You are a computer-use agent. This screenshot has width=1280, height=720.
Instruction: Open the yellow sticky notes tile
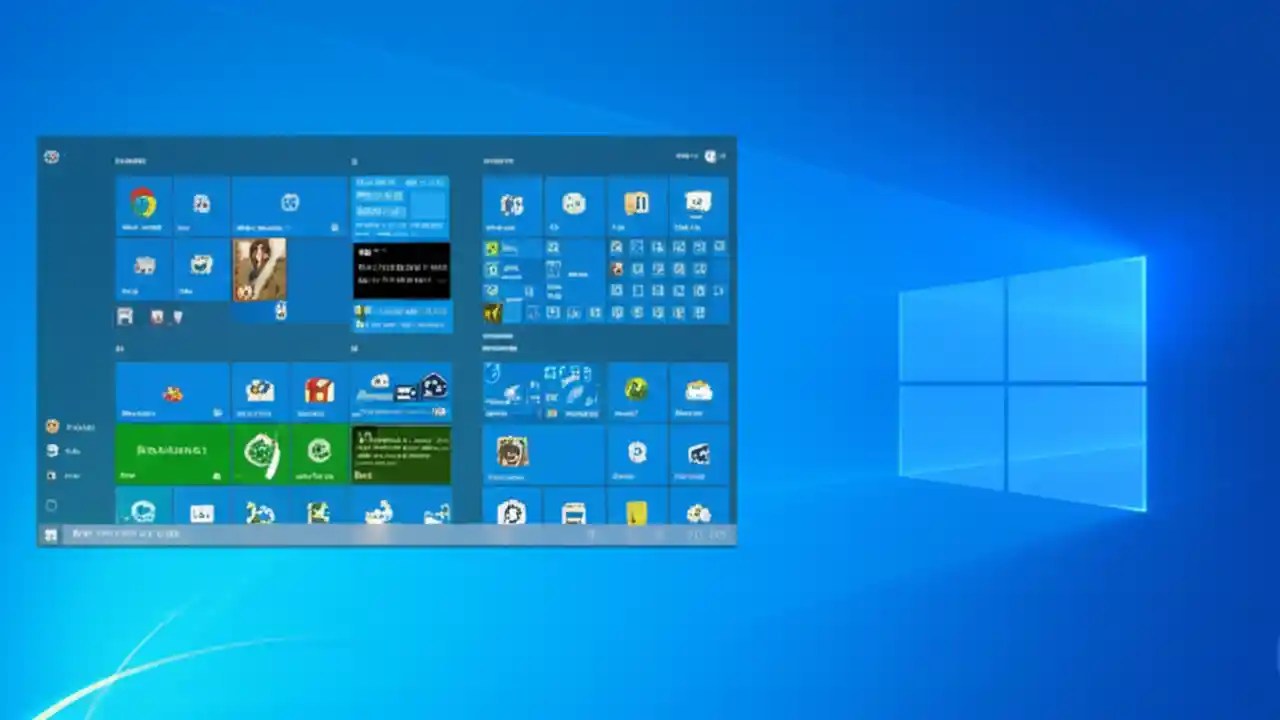(x=637, y=513)
